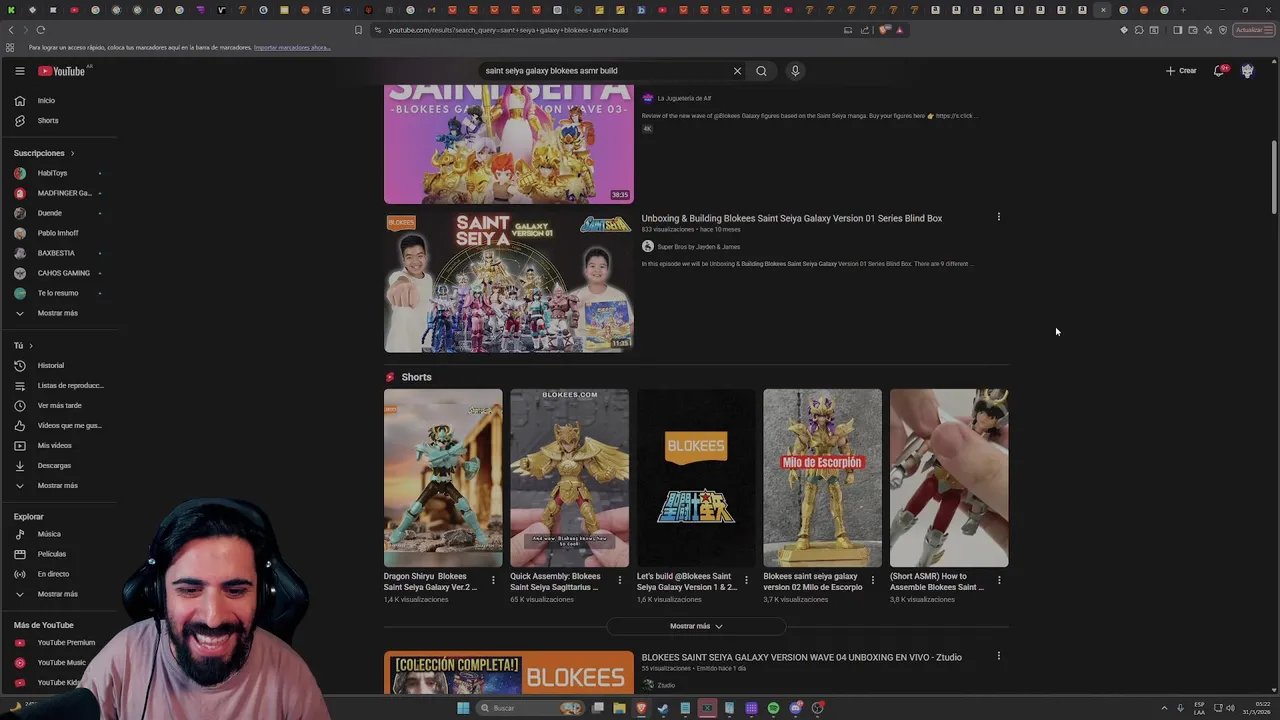Play the Blokees Galaxy Wave 03 thumbnail
Viewport: 1280px width, 720px height.
pyautogui.click(x=509, y=144)
